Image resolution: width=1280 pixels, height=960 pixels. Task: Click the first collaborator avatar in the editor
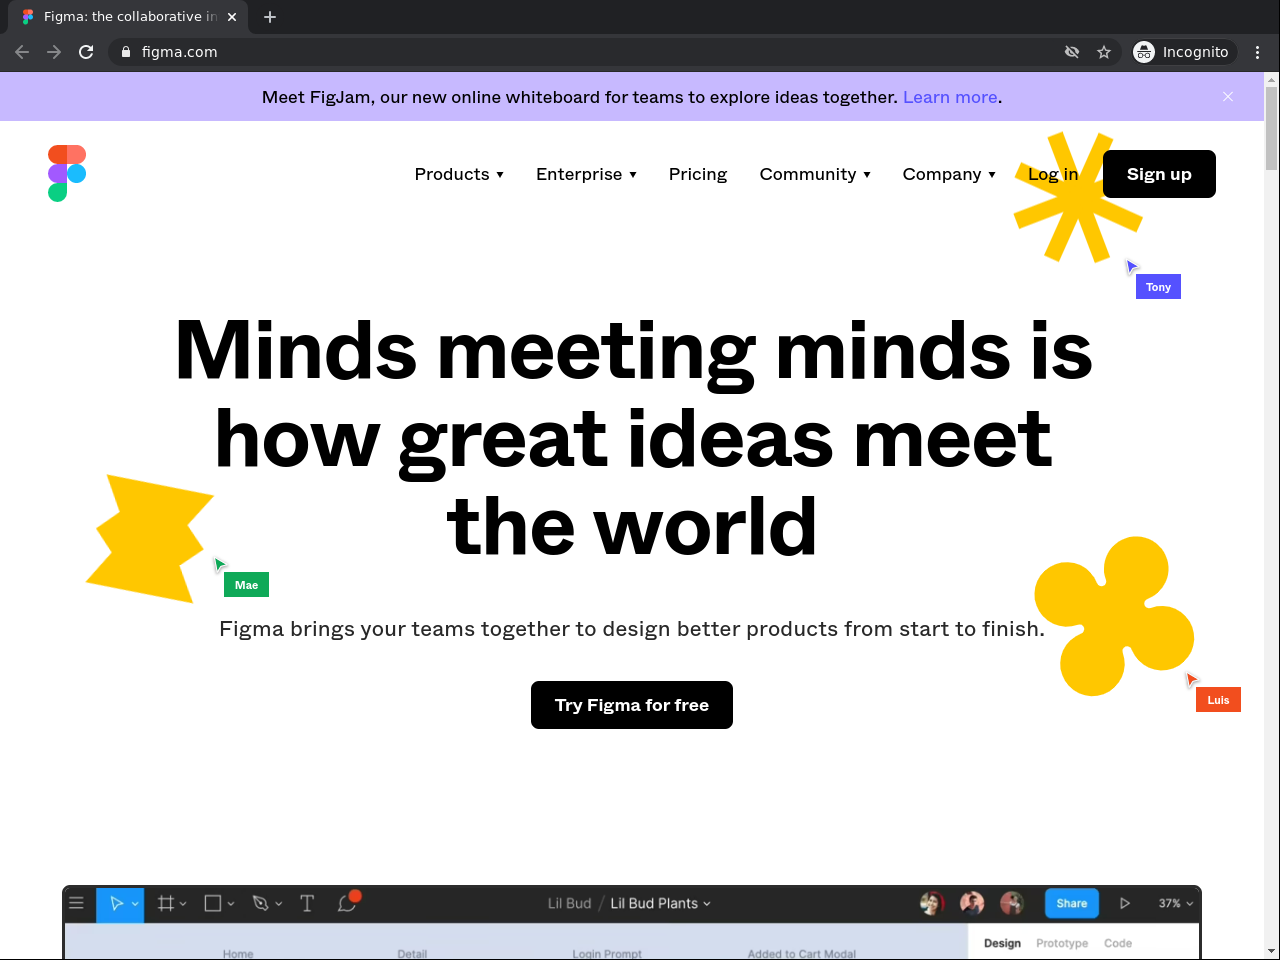coord(932,903)
